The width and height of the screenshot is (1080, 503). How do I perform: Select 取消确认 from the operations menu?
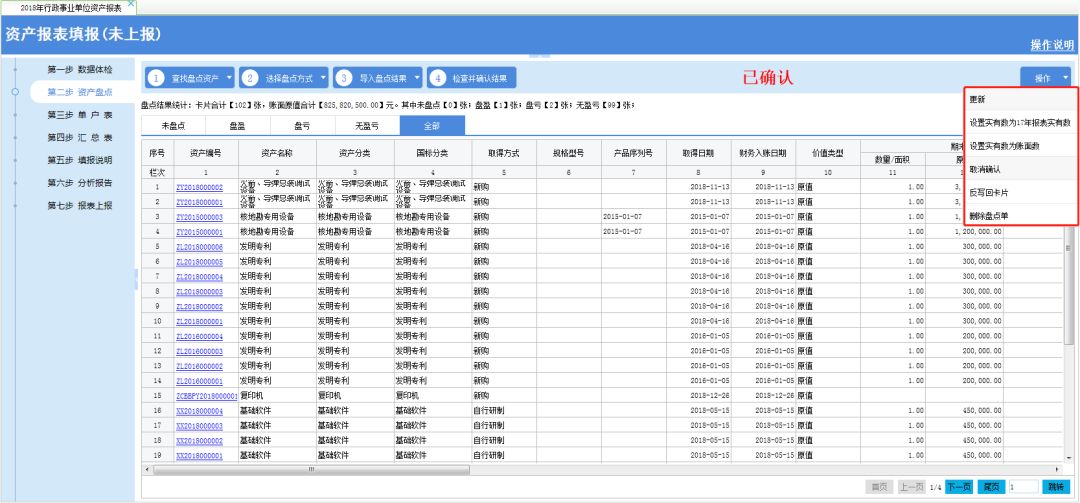pos(985,170)
